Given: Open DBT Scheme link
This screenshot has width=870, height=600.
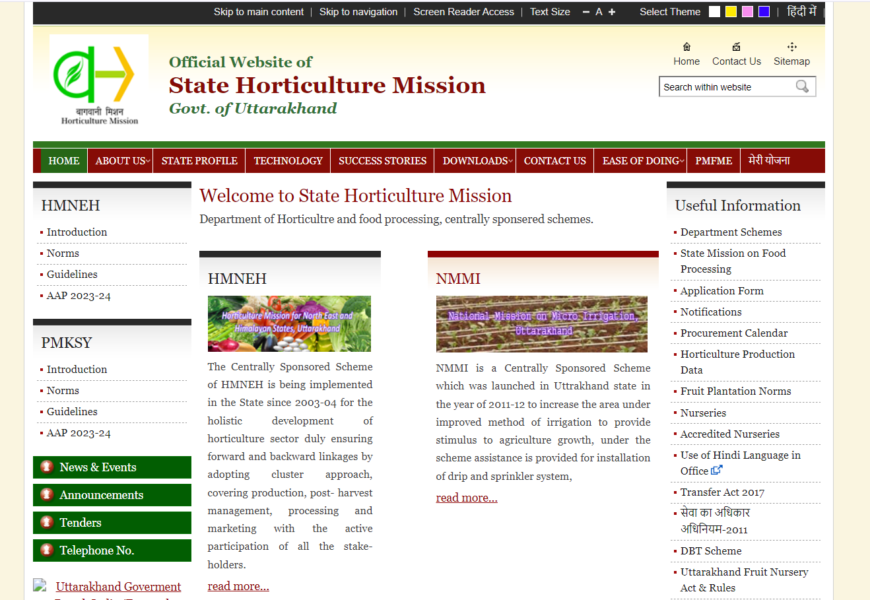Looking at the screenshot, I should click(711, 551).
